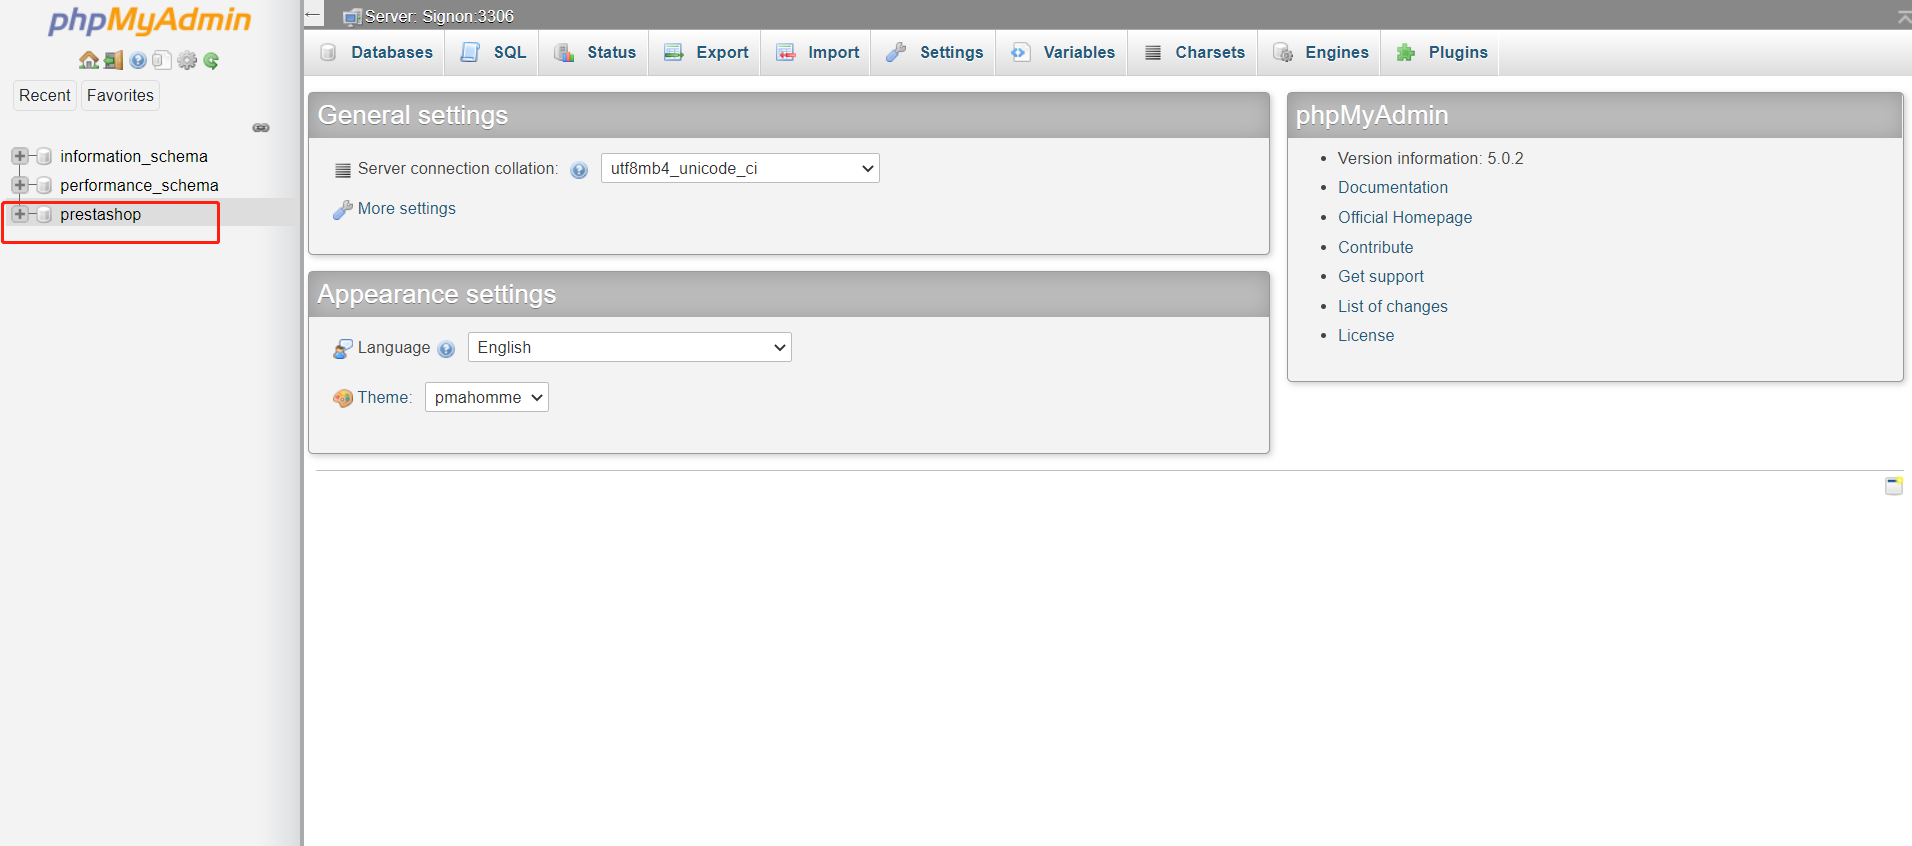Open the Documentation link

1393,187
